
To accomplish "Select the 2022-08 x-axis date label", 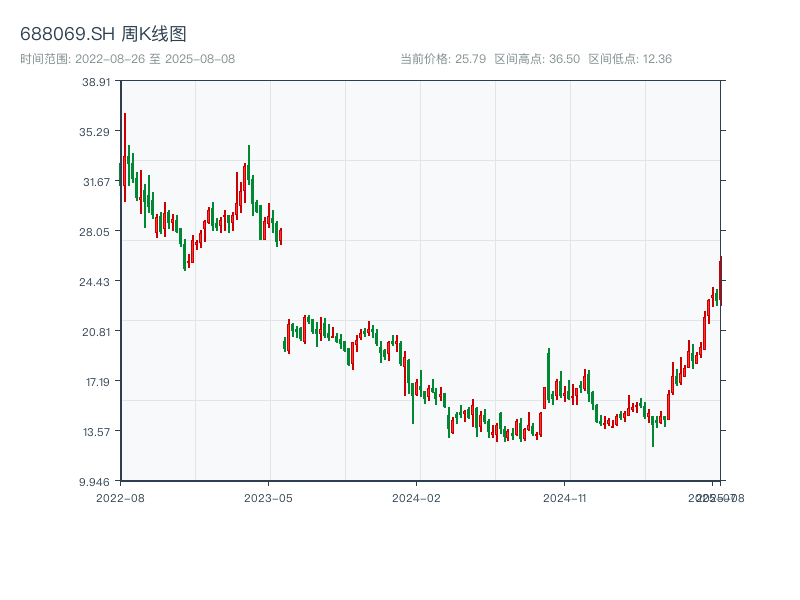I will pyautogui.click(x=120, y=497).
